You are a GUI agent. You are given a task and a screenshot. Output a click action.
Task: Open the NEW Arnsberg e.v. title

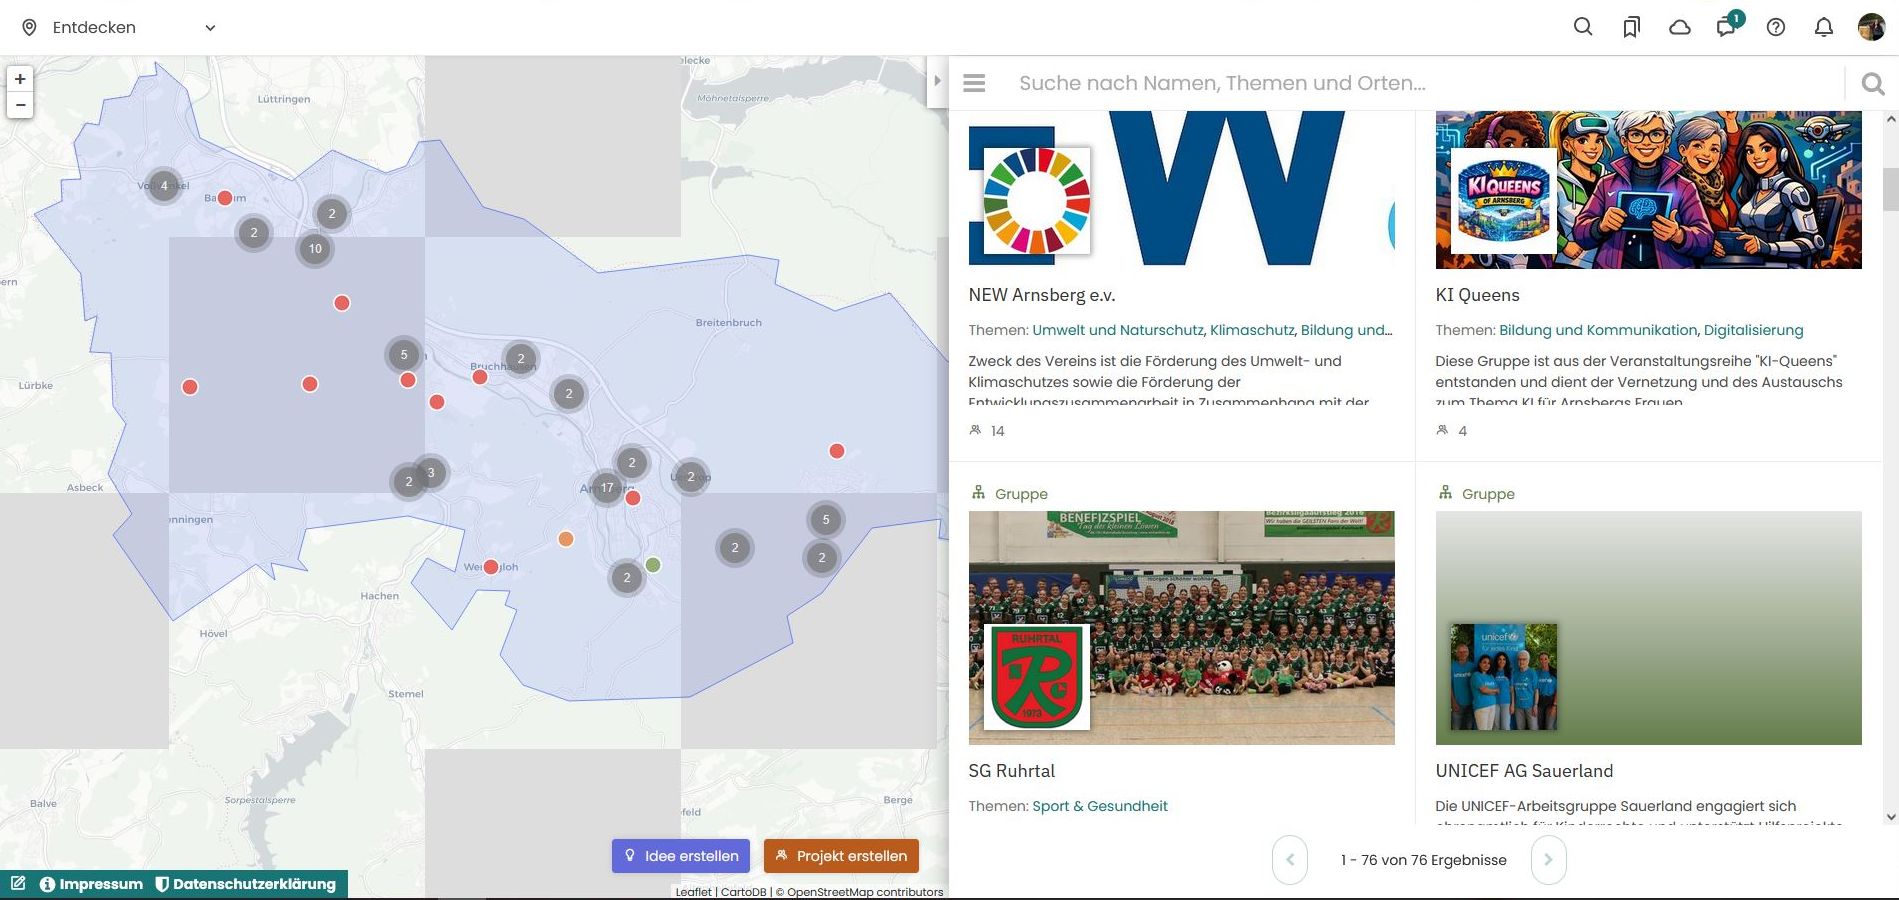click(1042, 295)
